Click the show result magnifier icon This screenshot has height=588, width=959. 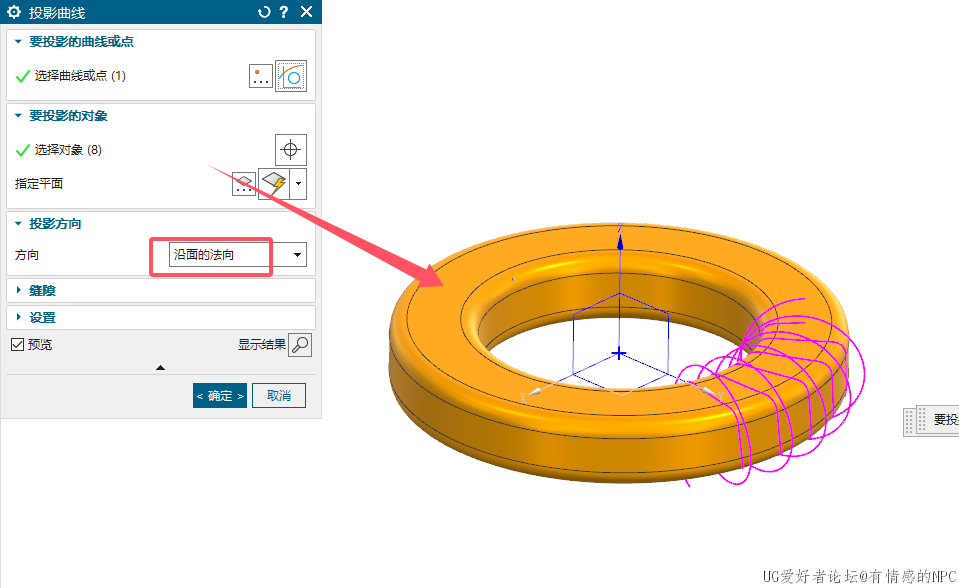(299, 345)
